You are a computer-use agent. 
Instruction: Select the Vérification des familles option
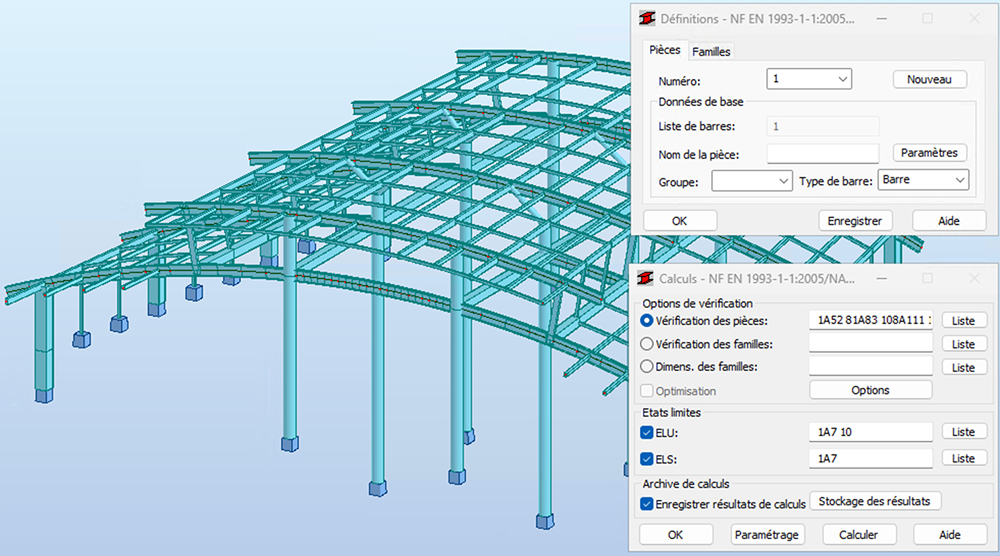point(647,344)
